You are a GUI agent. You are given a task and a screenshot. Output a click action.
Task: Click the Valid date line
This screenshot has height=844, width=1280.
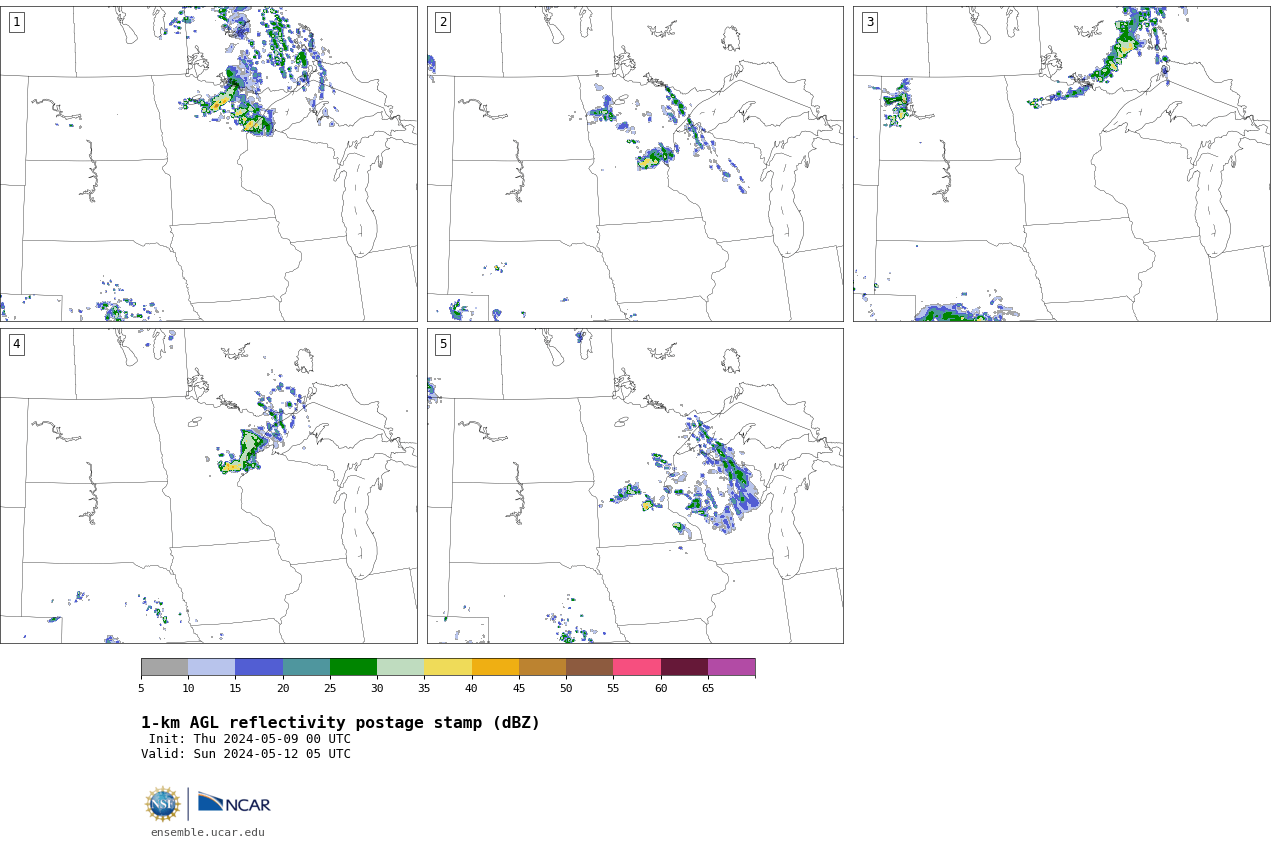tap(246, 754)
